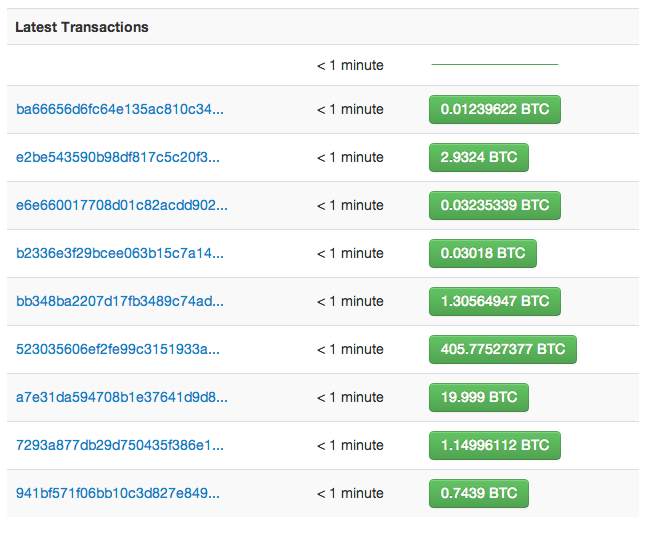Click the Latest Transactions header
Viewport: 649px width, 540px height.
(82, 27)
